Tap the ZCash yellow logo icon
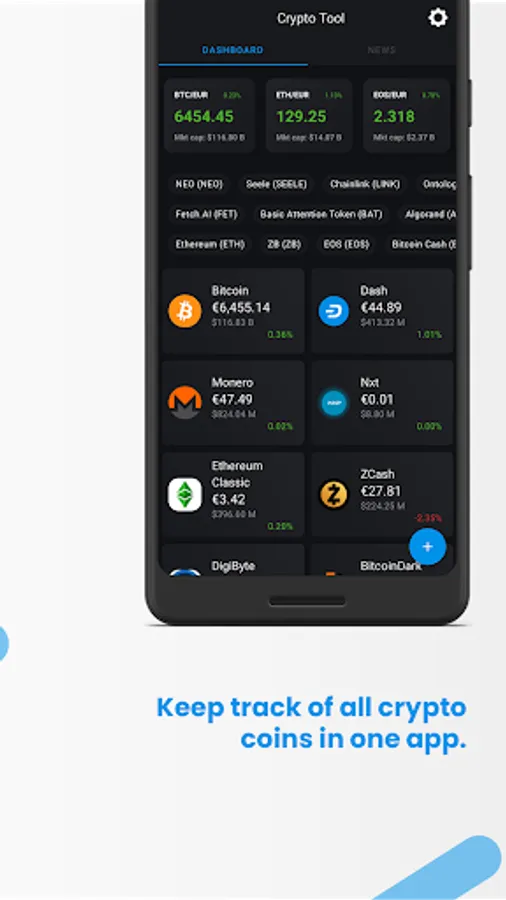Image resolution: width=506 pixels, height=900 pixels. click(x=333, y=494)
